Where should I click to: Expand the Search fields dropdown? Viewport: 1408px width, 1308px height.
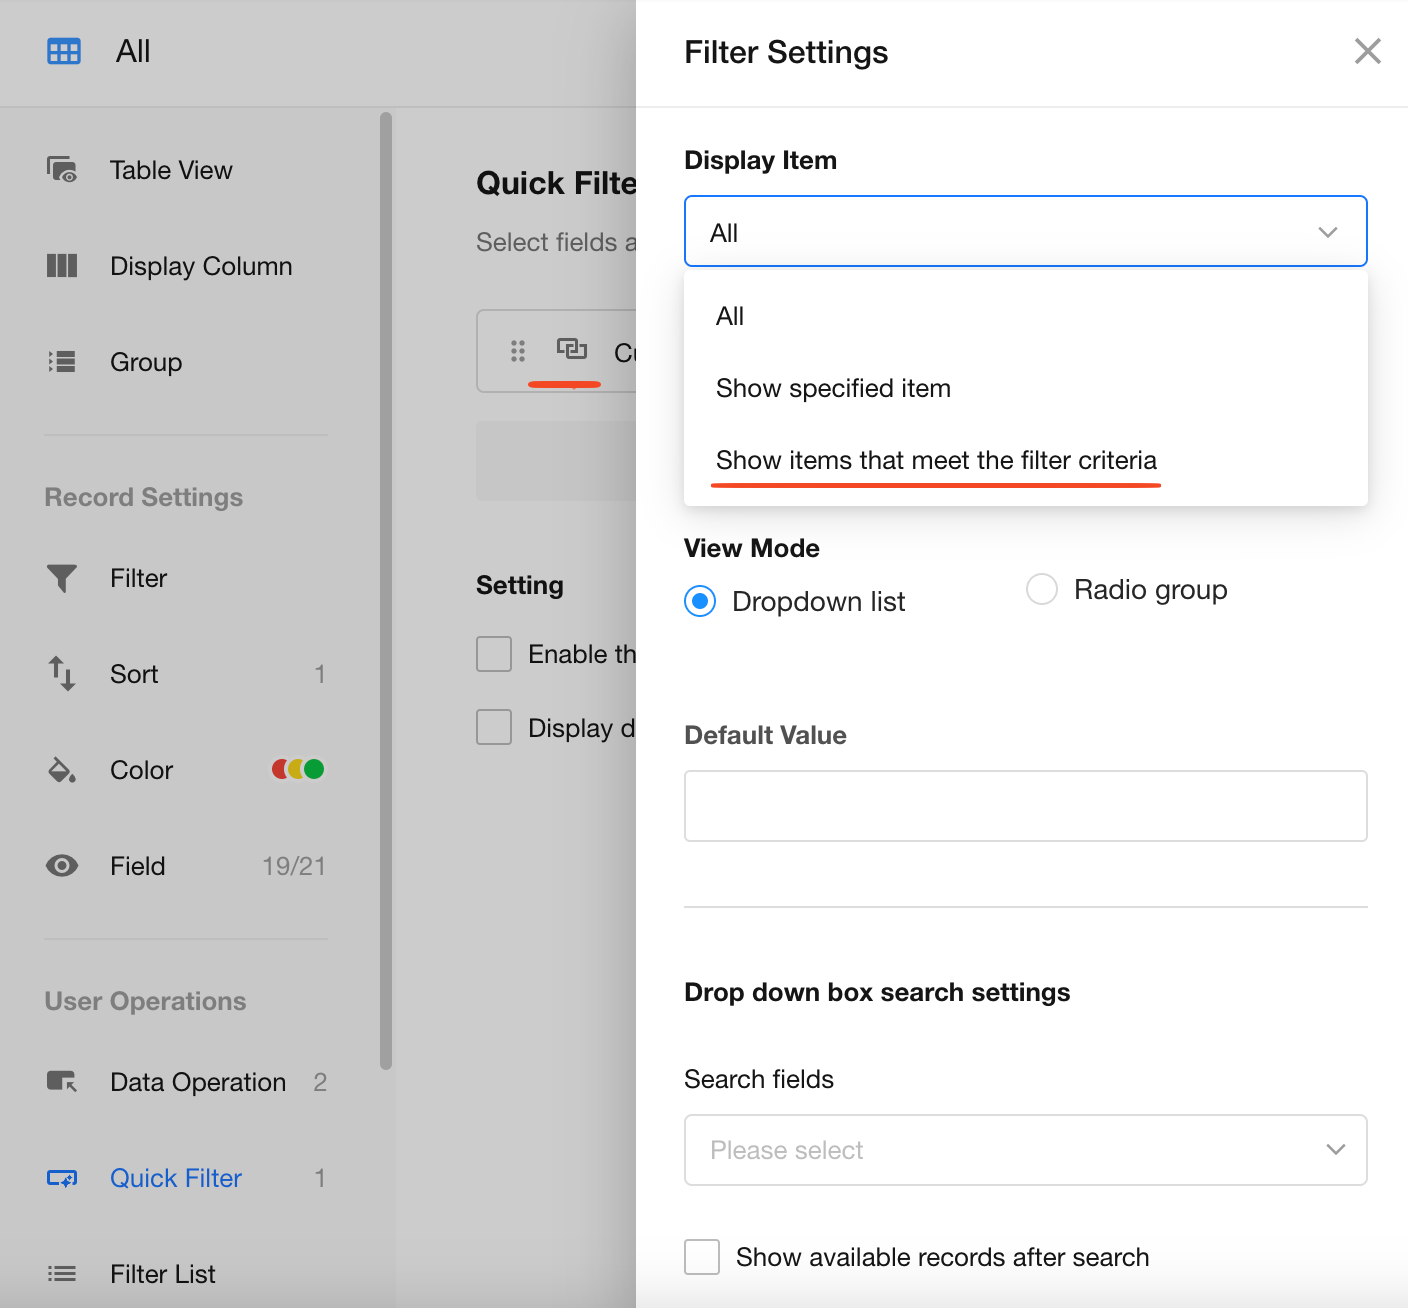point(1025,1150)
